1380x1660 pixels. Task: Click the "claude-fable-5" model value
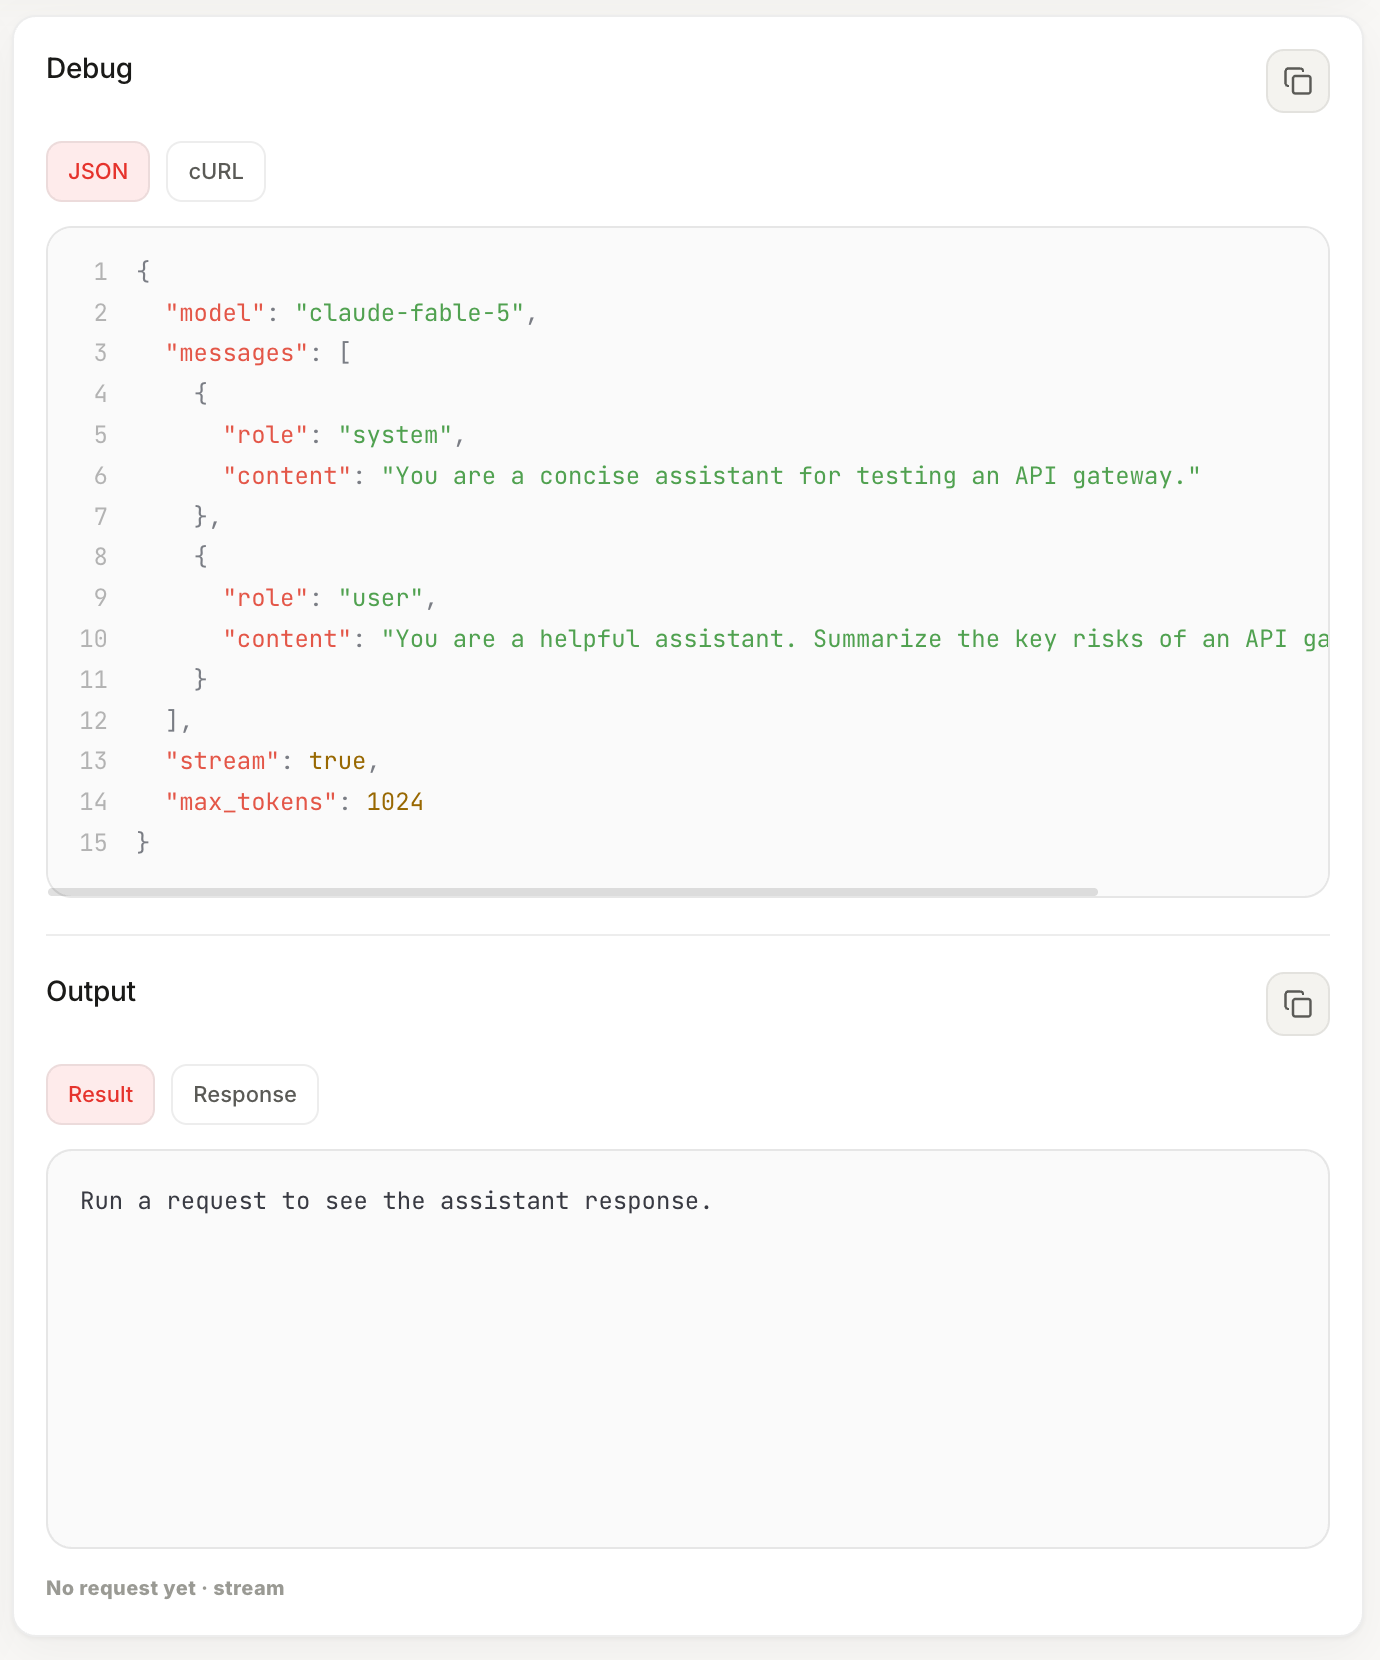410,313
